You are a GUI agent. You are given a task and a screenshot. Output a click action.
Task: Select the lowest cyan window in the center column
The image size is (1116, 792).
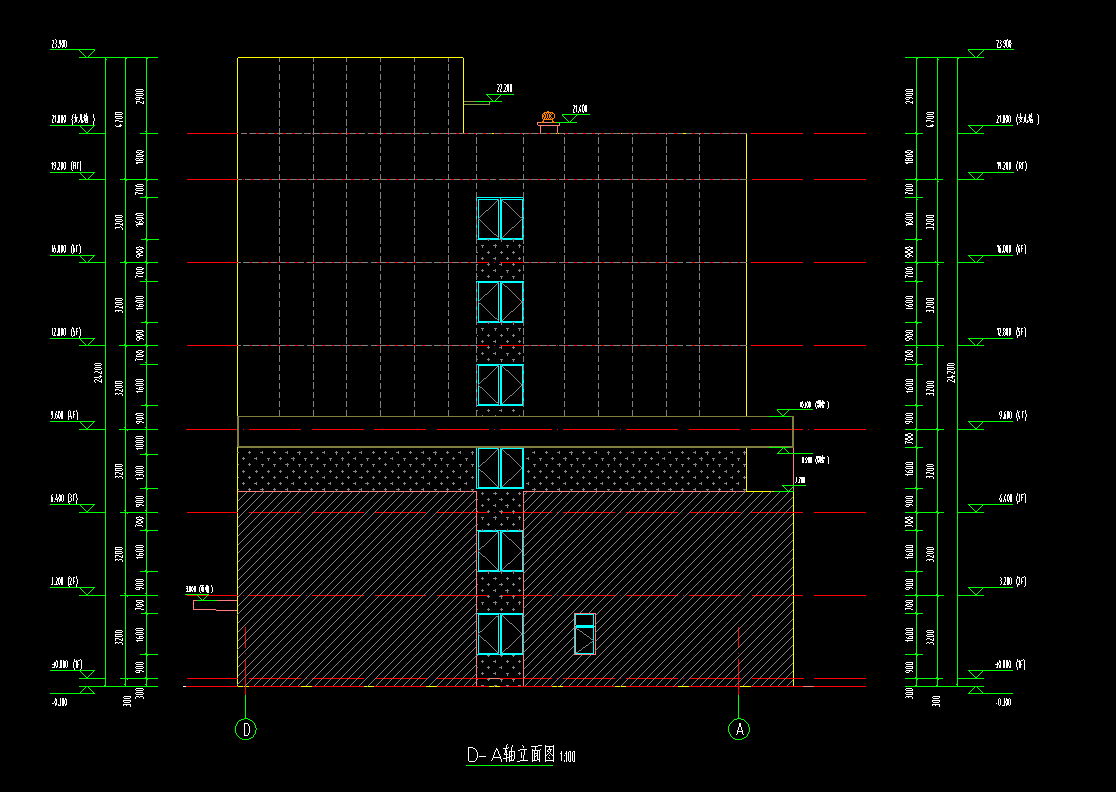(x=500, y=634)
